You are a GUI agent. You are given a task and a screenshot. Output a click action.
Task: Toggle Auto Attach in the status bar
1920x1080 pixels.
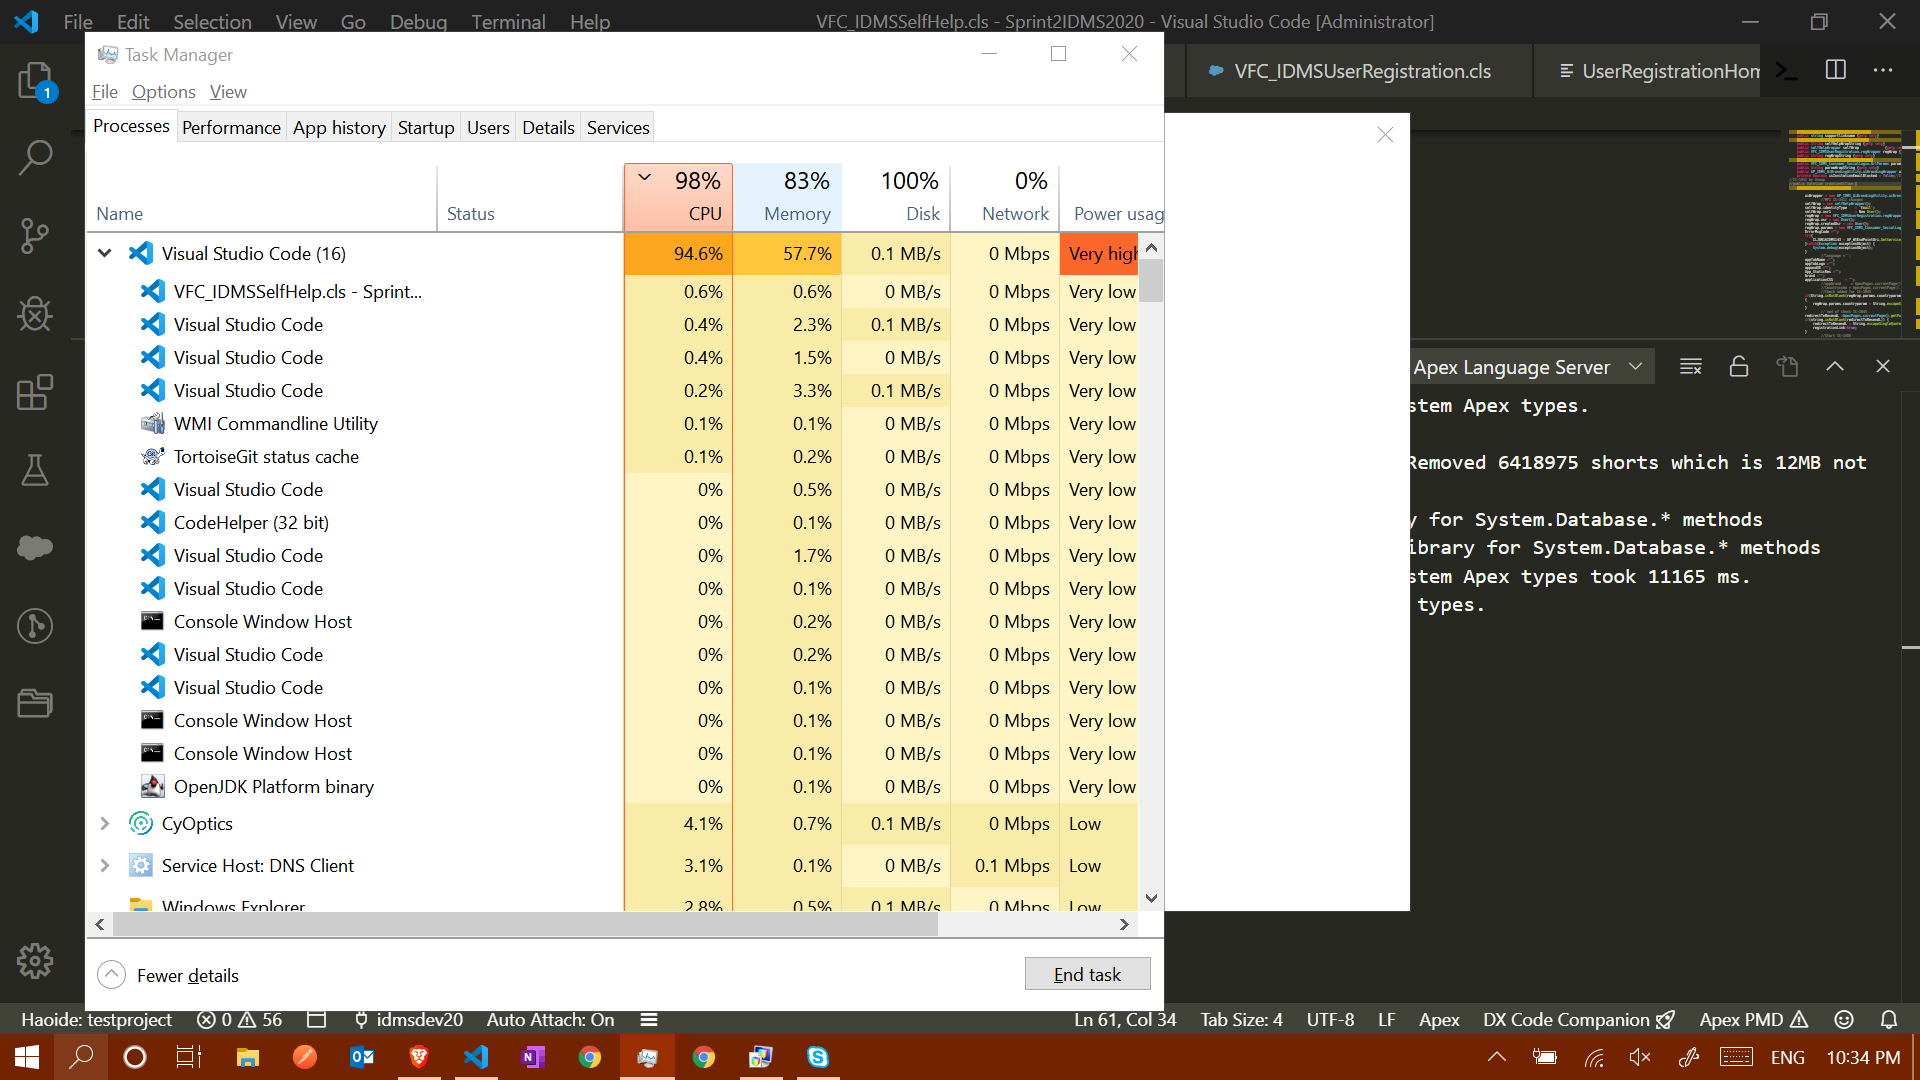click(x=549, y=1019)
